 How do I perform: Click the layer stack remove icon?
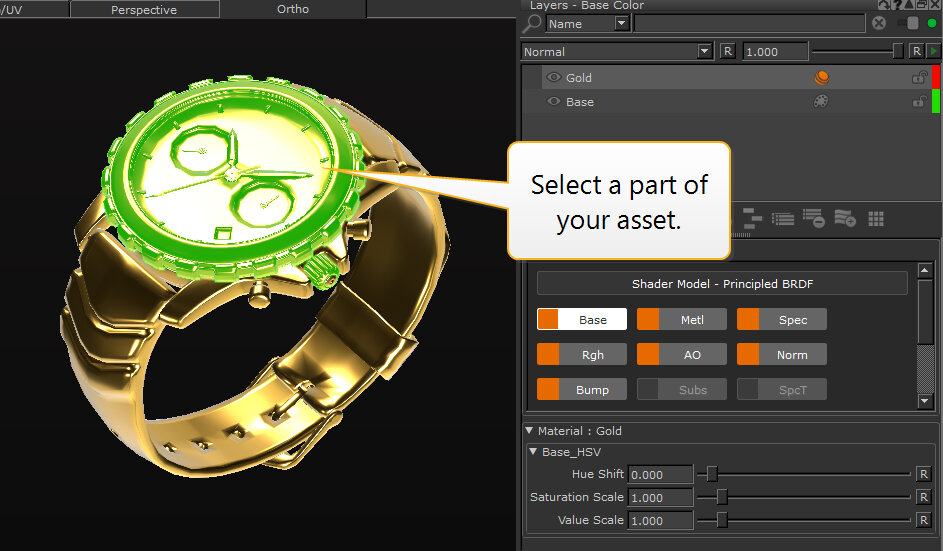click(x=813, y=218)
